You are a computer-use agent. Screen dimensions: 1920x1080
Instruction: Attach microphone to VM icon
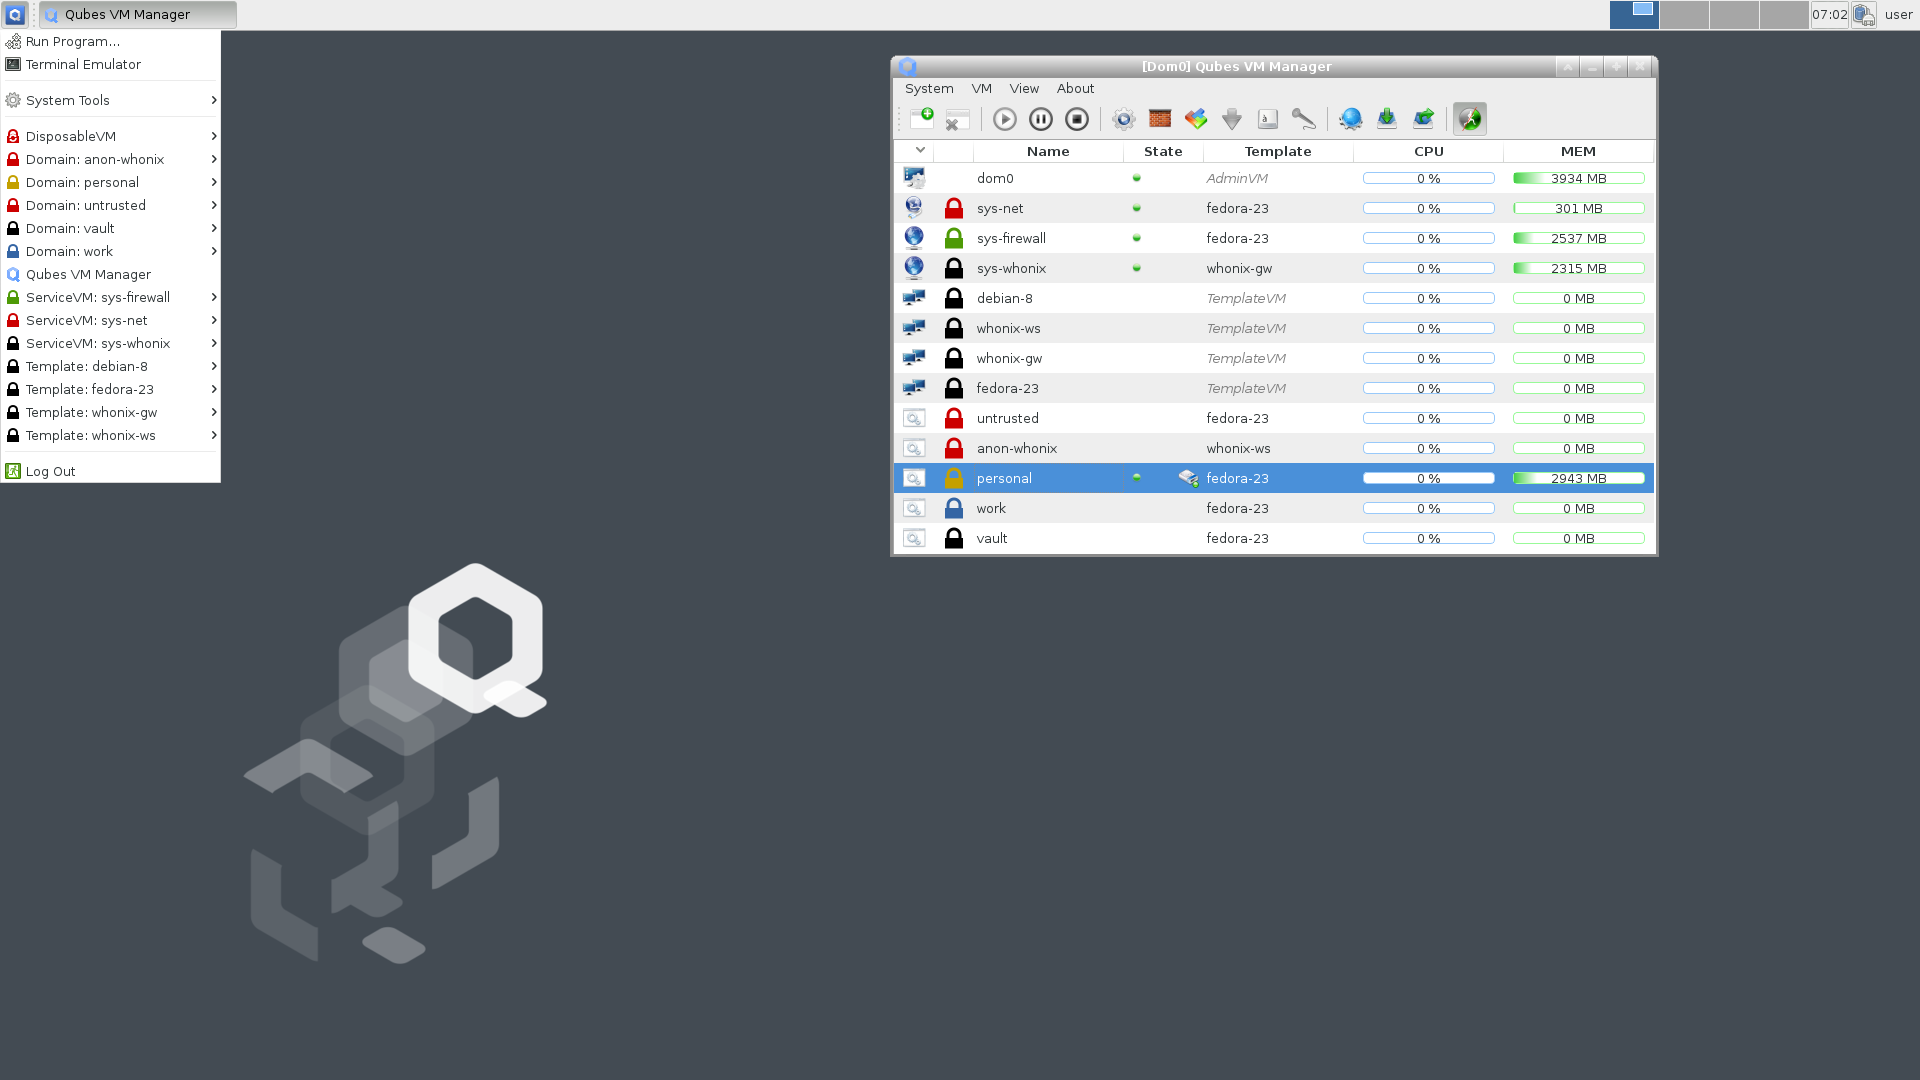tap(1304, 119)
